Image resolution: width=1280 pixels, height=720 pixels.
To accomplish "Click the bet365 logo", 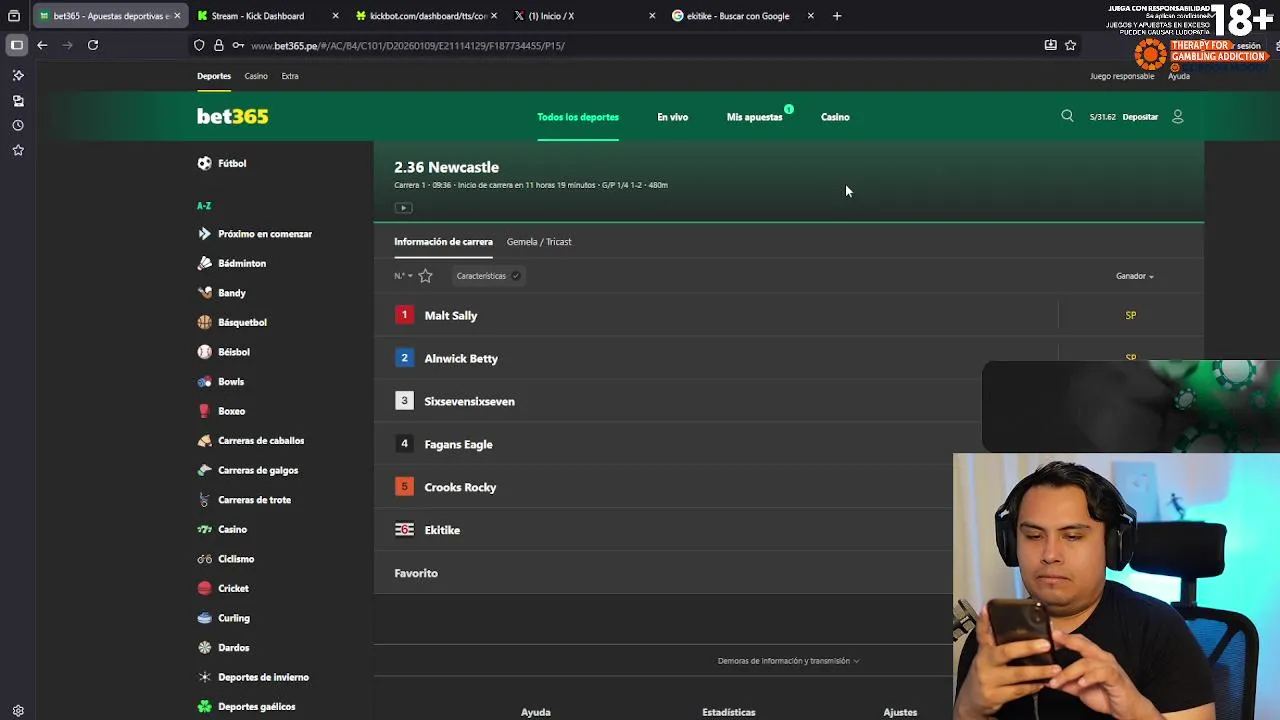I will tap(232, 116).
